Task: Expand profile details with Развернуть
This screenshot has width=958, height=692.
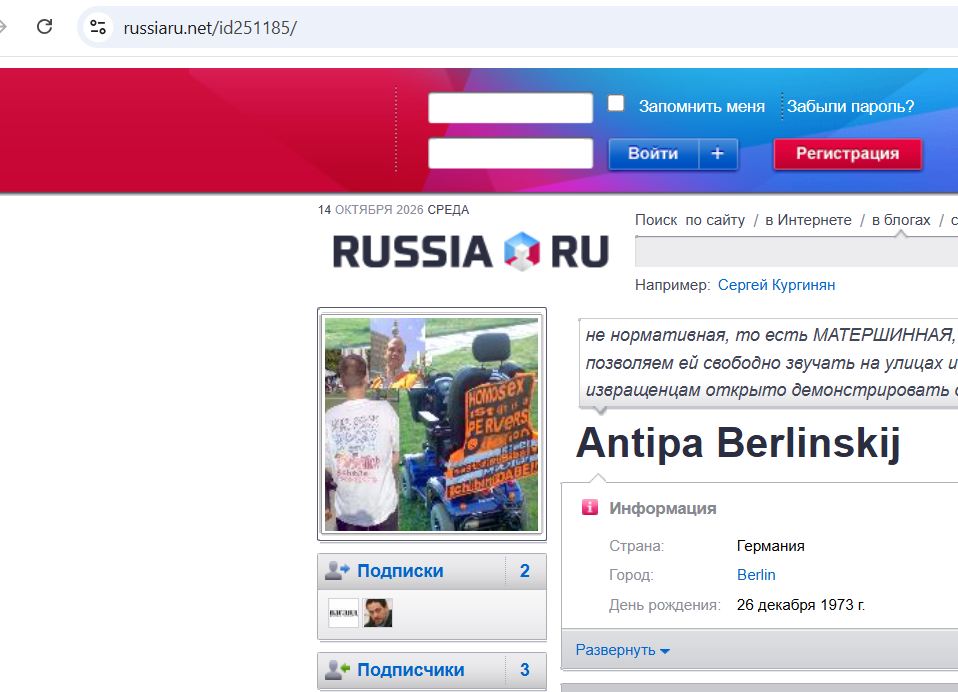Action: tap(622, 650)
